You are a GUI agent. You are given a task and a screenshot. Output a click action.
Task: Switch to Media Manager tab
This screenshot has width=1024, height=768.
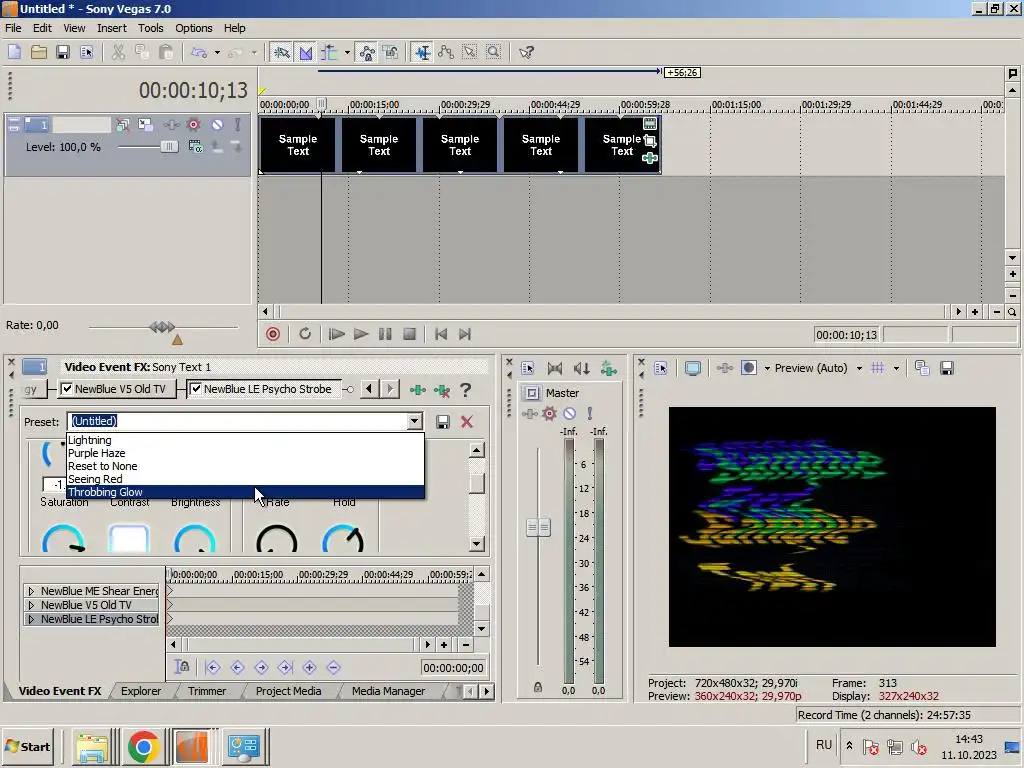[388, 691]
